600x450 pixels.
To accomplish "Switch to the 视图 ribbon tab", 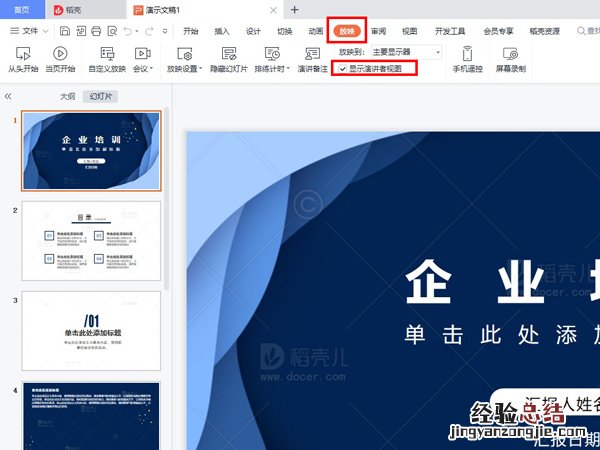I will (x=409, y=31).
